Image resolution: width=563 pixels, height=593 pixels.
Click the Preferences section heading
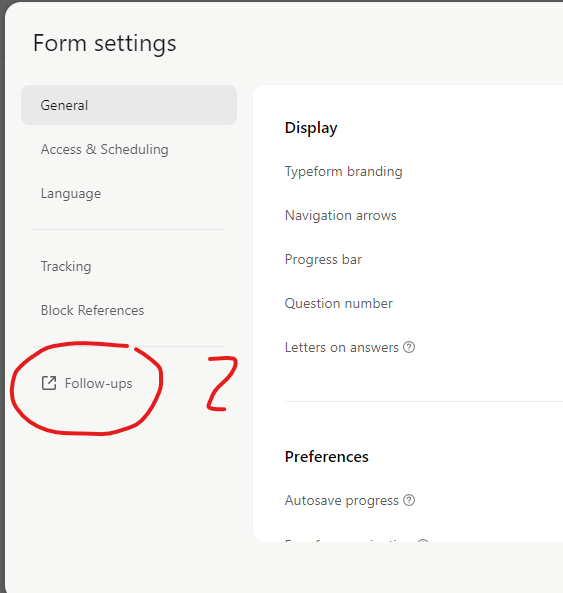pyautogui.click(x=327, y=457)
